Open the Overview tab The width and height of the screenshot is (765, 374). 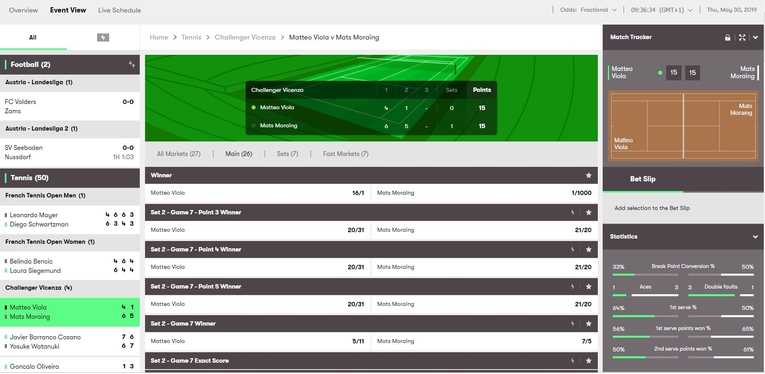[23, 10]
